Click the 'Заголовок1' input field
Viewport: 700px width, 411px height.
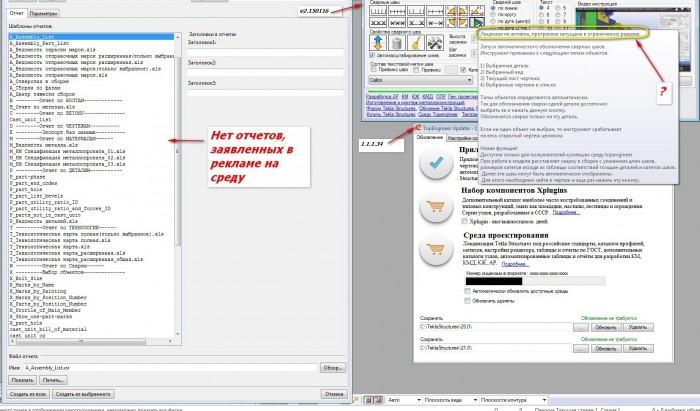coord(265,52)
